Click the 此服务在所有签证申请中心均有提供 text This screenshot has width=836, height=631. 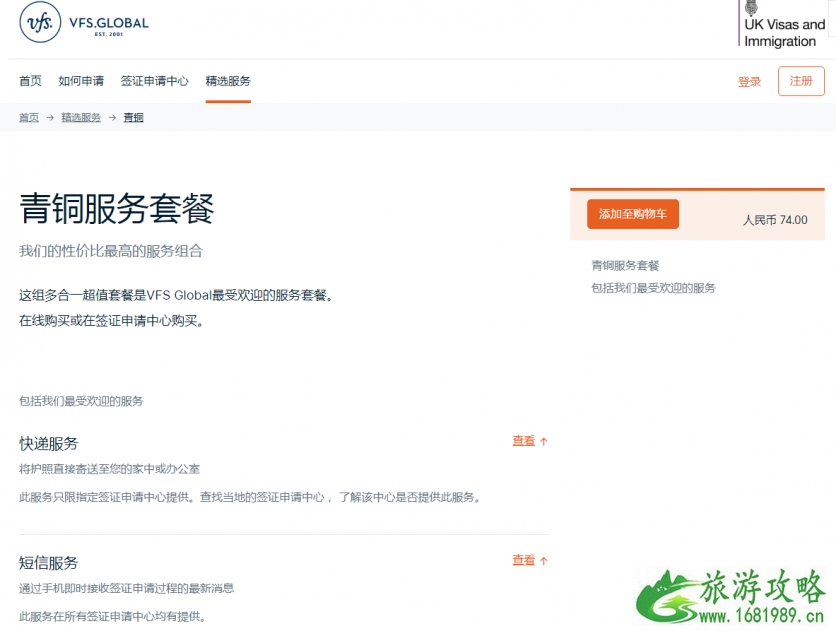[x=112, y=617]
